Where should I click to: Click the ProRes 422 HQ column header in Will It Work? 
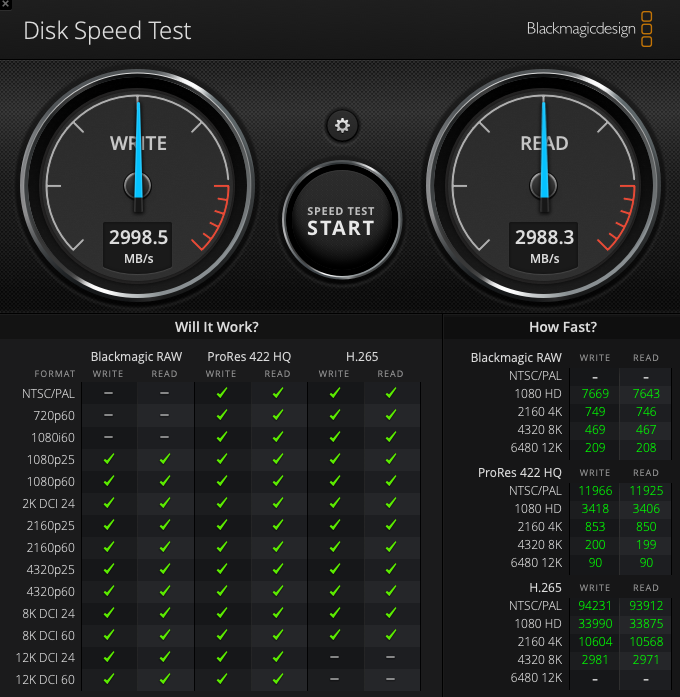click(x=249, y=357)
